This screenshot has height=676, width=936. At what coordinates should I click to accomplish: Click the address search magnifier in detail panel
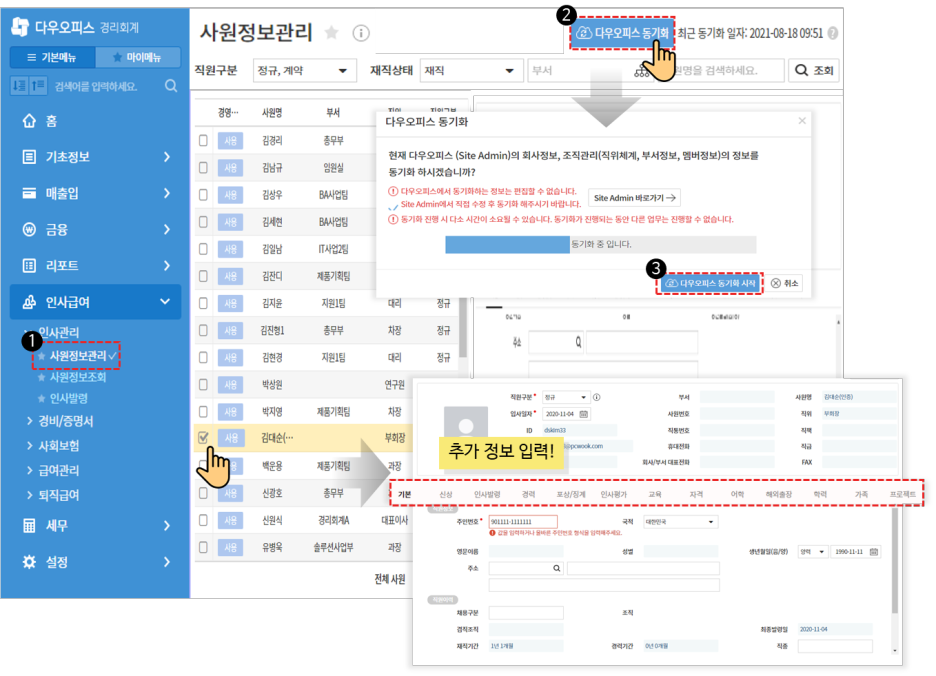[556, 568]
